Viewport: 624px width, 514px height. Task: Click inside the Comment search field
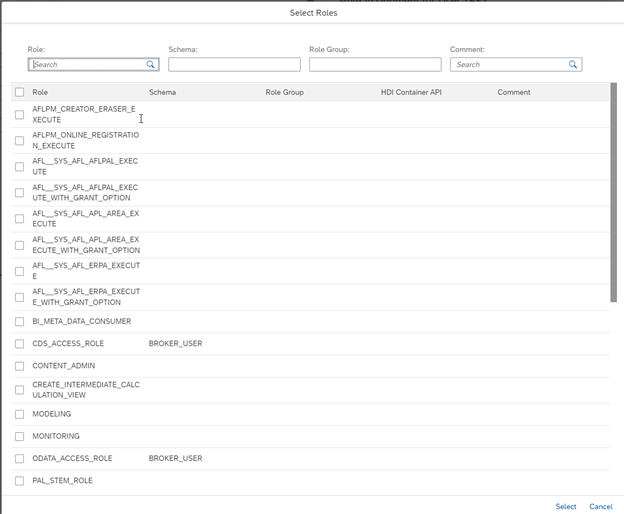pyautogui.click(x=511, y=64)
